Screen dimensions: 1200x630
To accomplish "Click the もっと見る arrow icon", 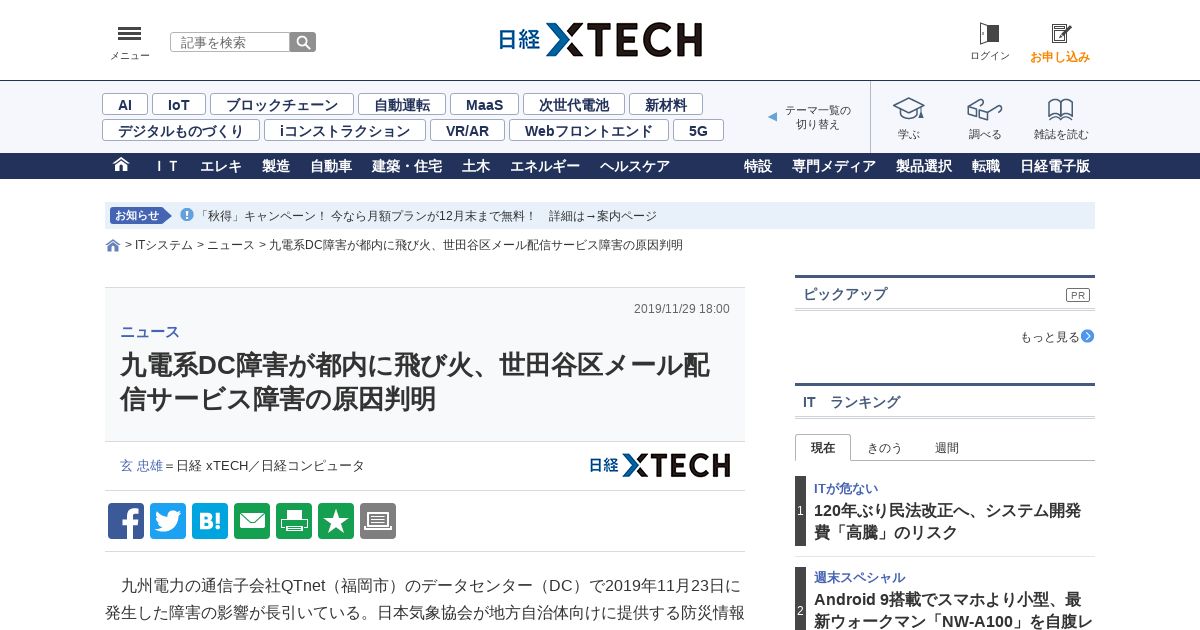I will tap(1088, 336).
